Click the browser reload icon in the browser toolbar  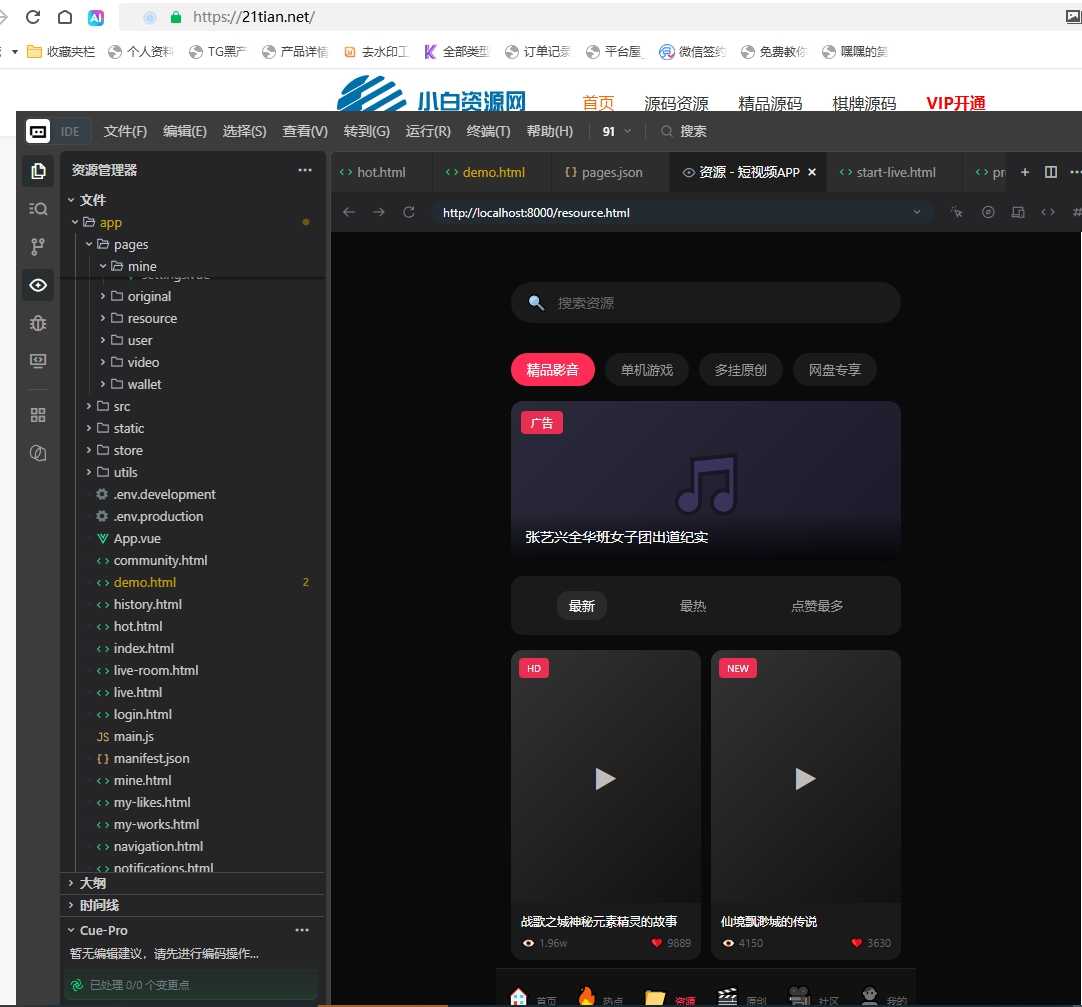[x=32, y=17]
